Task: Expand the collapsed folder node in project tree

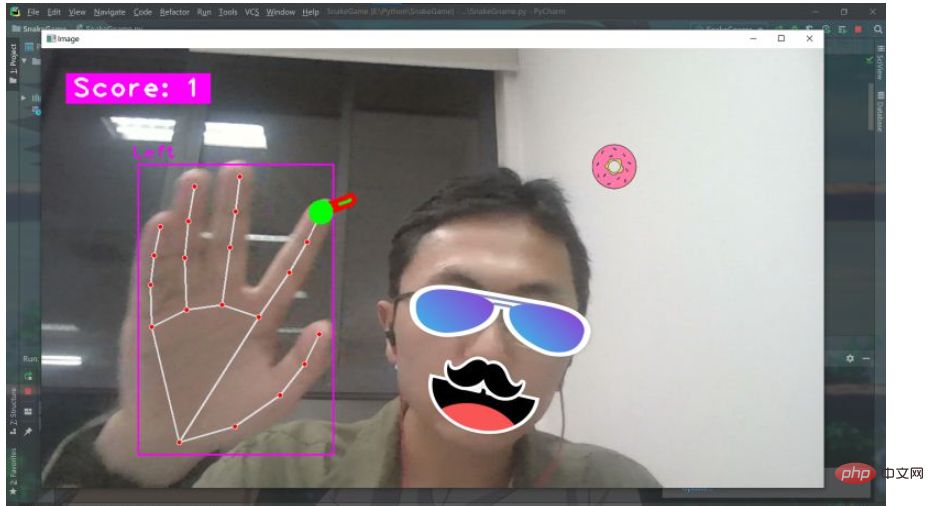Action: 23,98
